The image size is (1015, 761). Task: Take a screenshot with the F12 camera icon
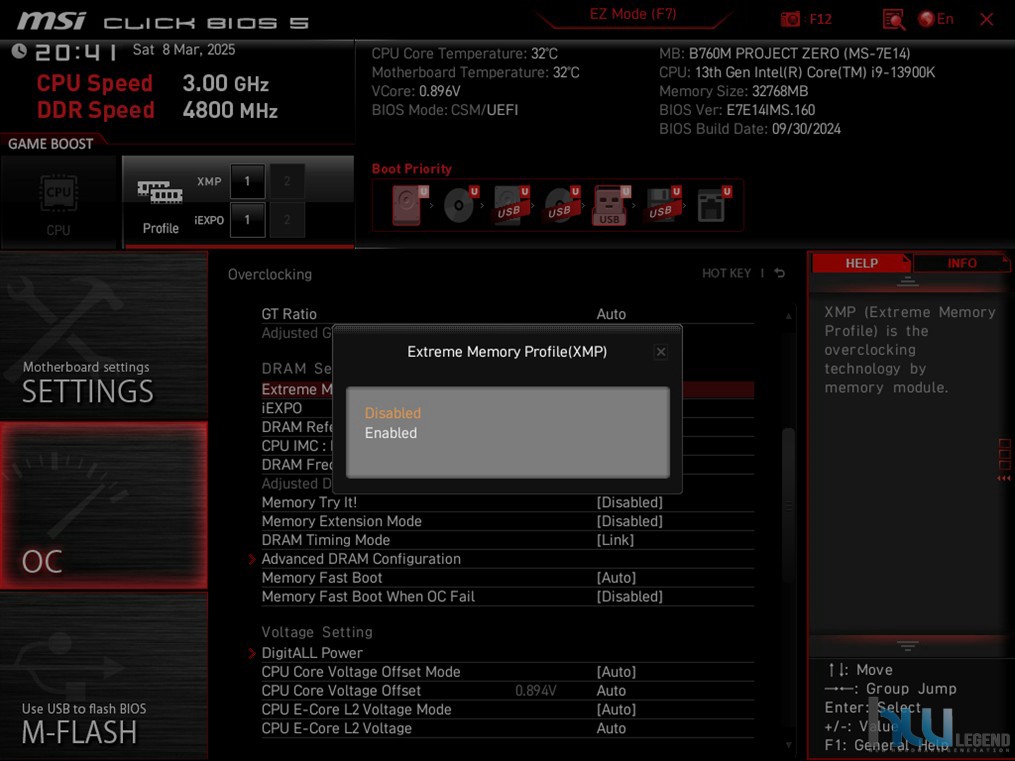point(790,19)
